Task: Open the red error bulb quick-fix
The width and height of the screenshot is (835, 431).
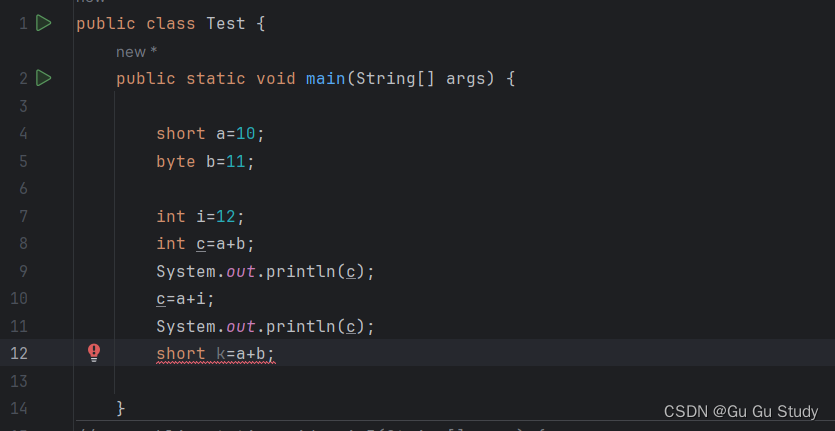Action: click(94, 353)
